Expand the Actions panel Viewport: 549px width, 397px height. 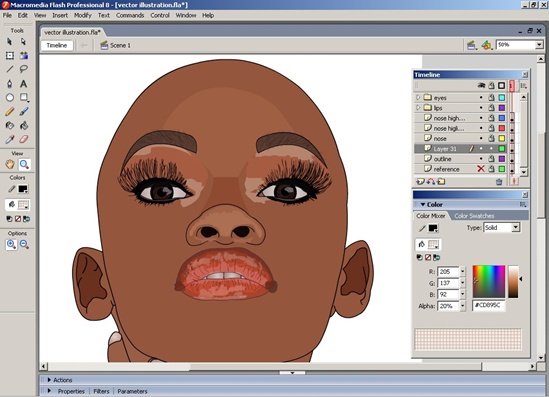(x=49, y=380)
